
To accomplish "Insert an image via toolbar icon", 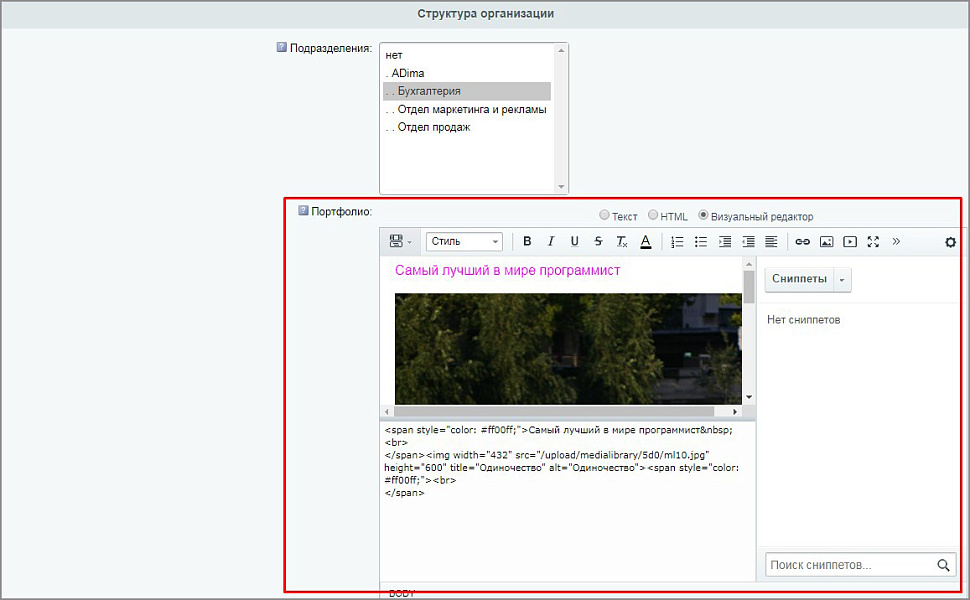I will click(x=825, y=241).
